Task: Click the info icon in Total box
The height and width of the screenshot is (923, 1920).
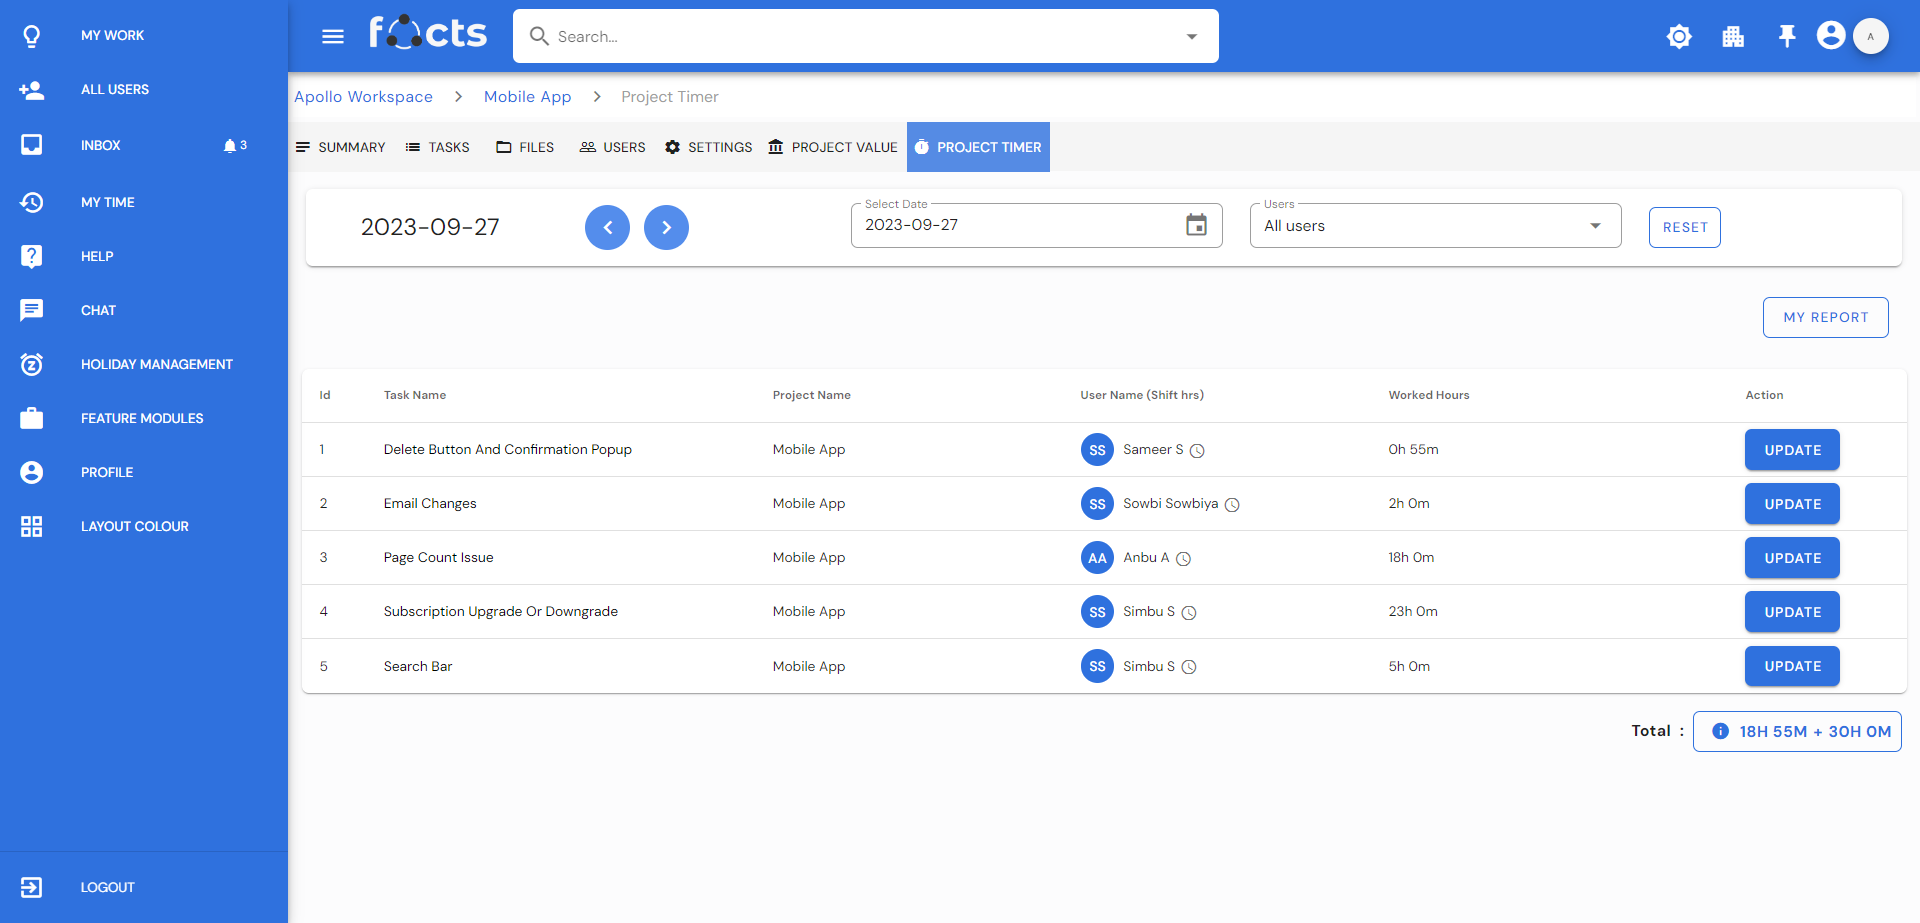Action: (x=1720, y=731)
